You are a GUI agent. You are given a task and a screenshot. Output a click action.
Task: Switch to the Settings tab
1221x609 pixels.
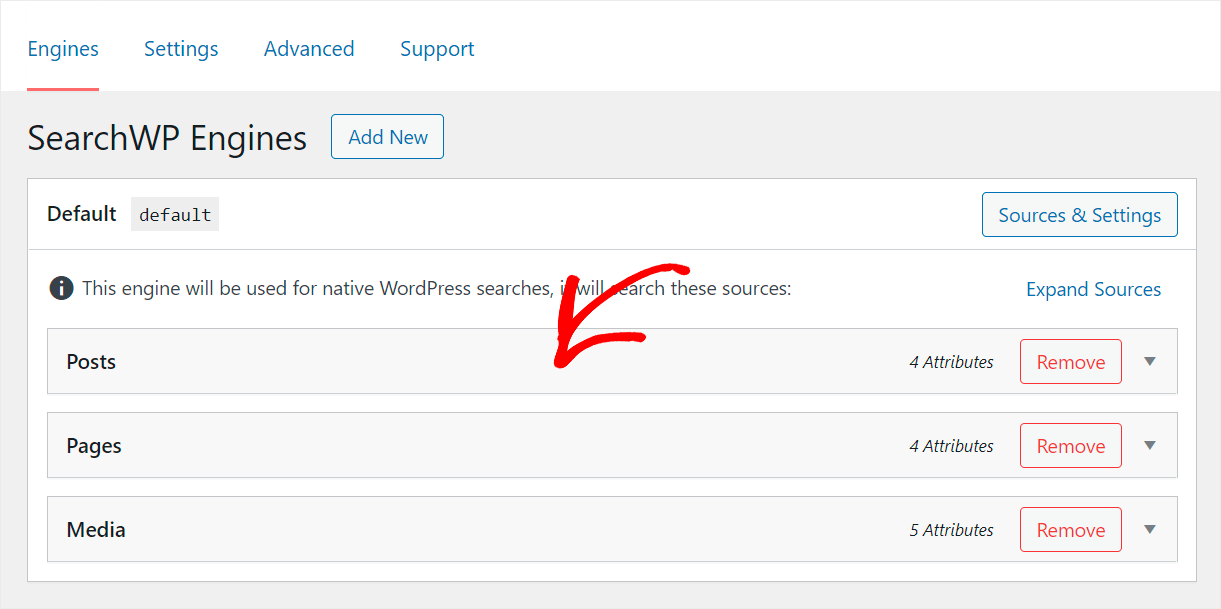click(181, 49)
